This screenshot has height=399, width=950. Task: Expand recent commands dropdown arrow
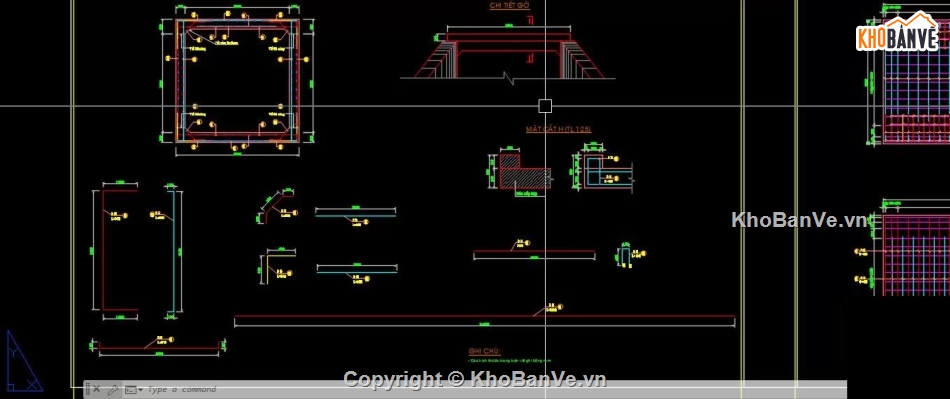click(x=141, y=390)
